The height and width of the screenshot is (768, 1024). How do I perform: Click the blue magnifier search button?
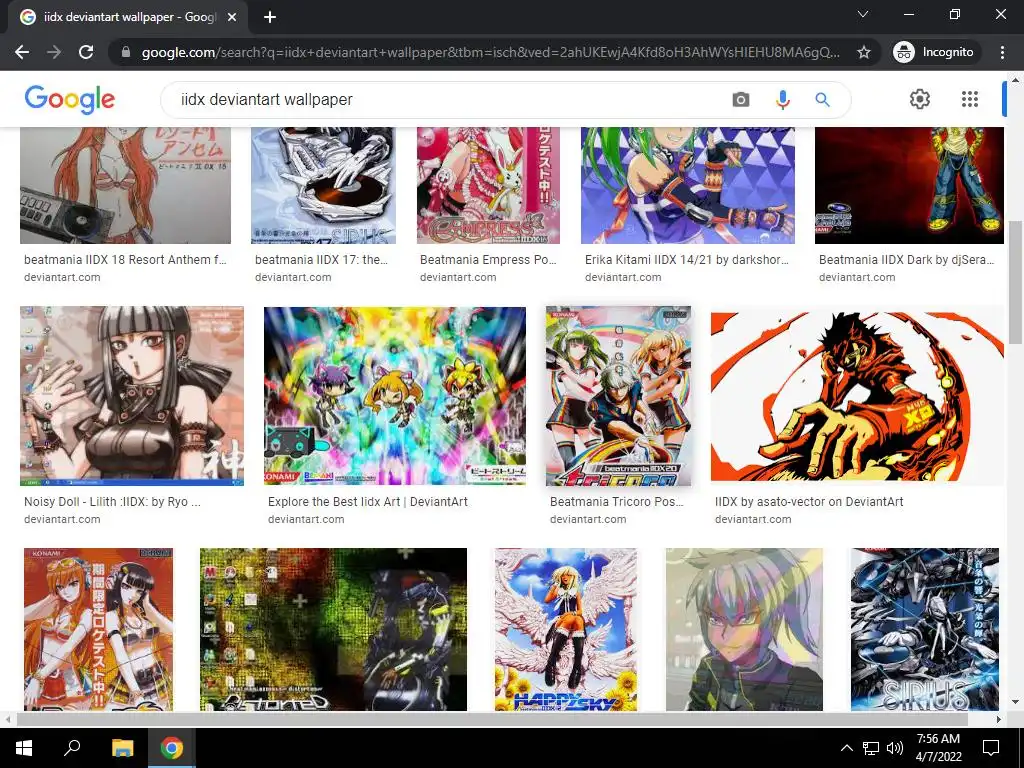[822, 99]
